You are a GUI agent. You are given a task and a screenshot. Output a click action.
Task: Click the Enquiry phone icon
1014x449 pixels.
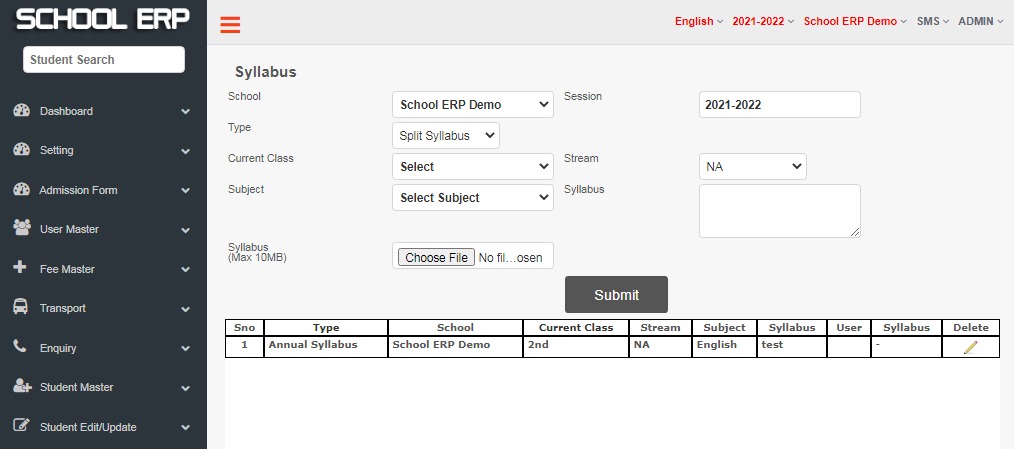pos(20,347)
